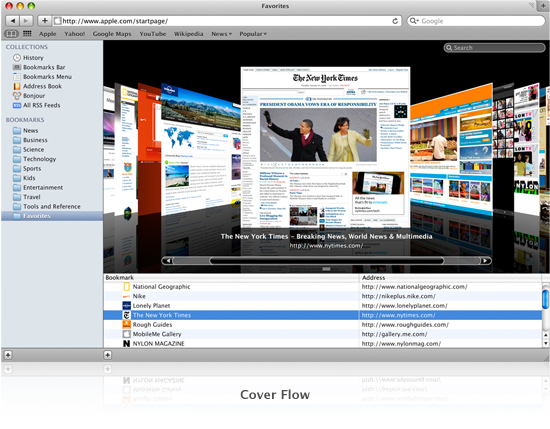Click the Forward navigation arrow
The width and height of the screenshot is (550, 429).
(x=26, y=21)
